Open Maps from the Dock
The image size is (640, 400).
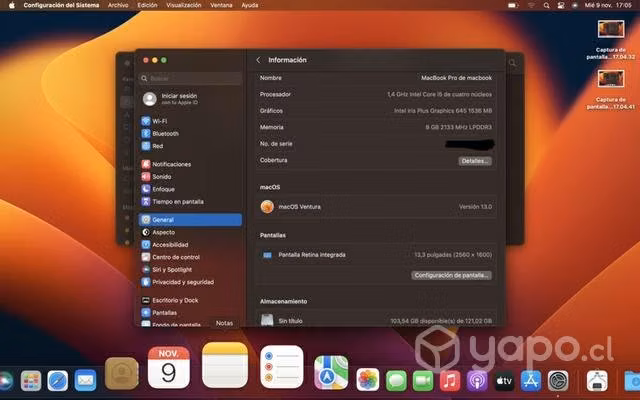pos(331,372)
